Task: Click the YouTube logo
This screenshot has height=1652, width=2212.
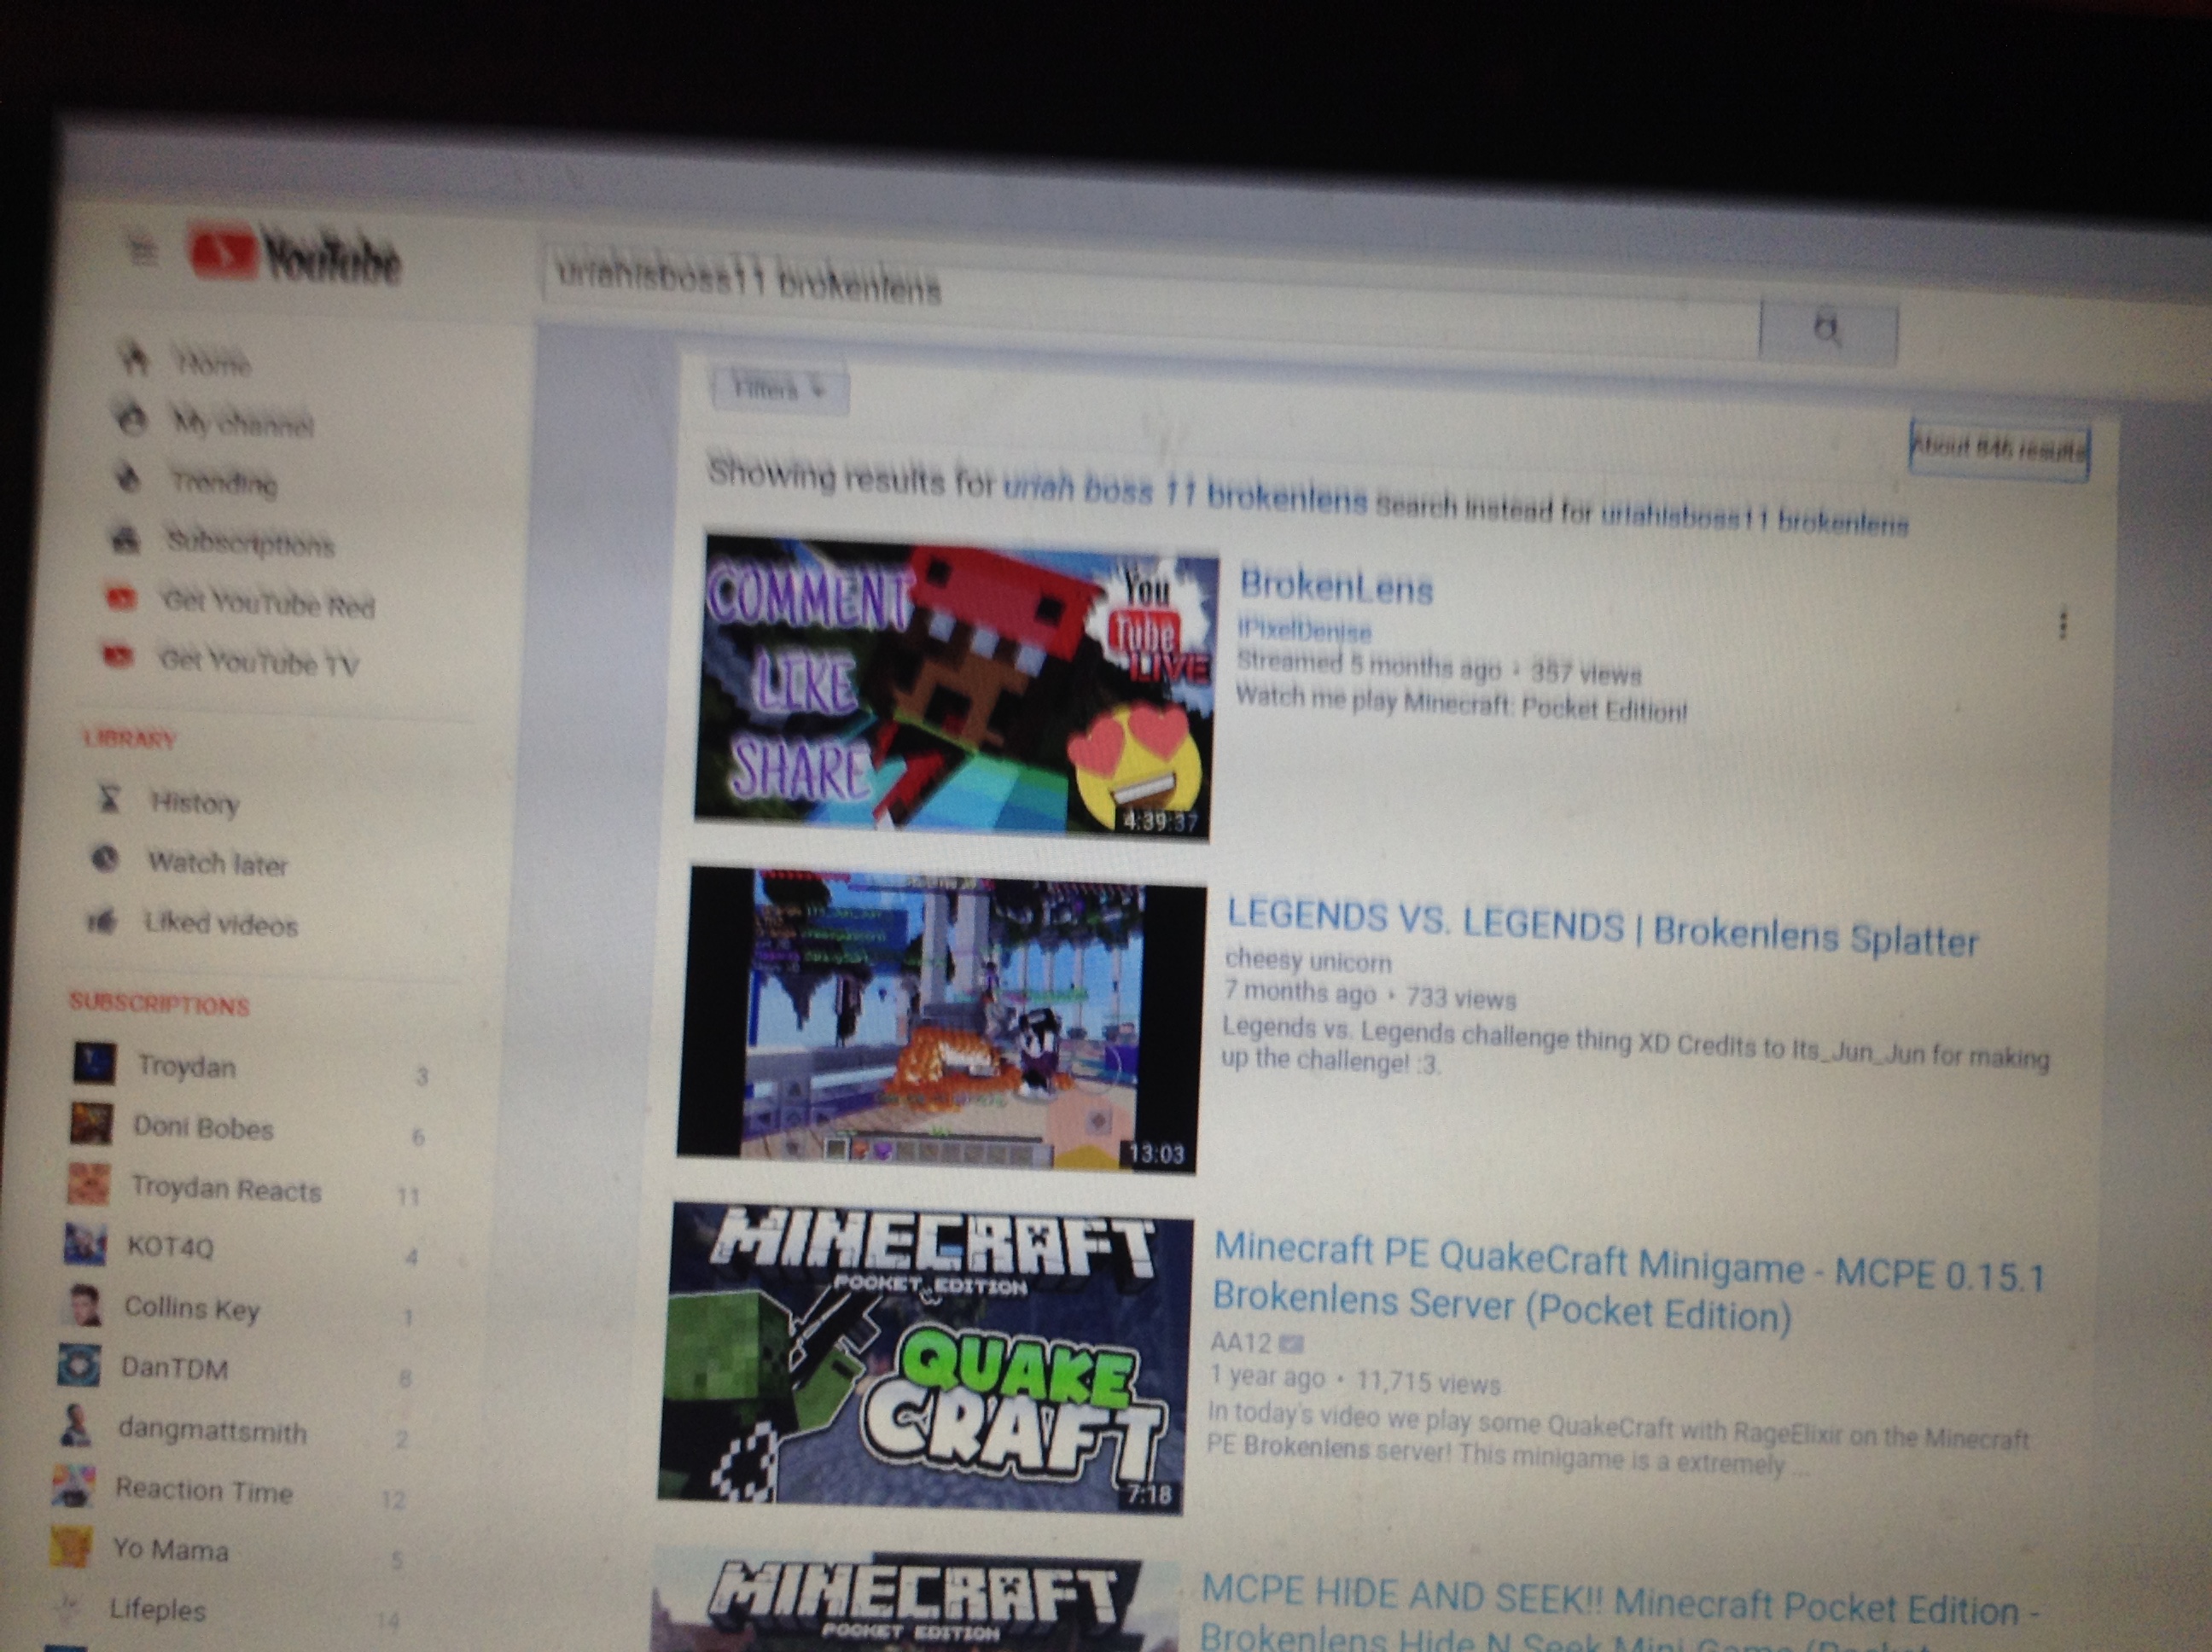Action: [x=295, y=256]
